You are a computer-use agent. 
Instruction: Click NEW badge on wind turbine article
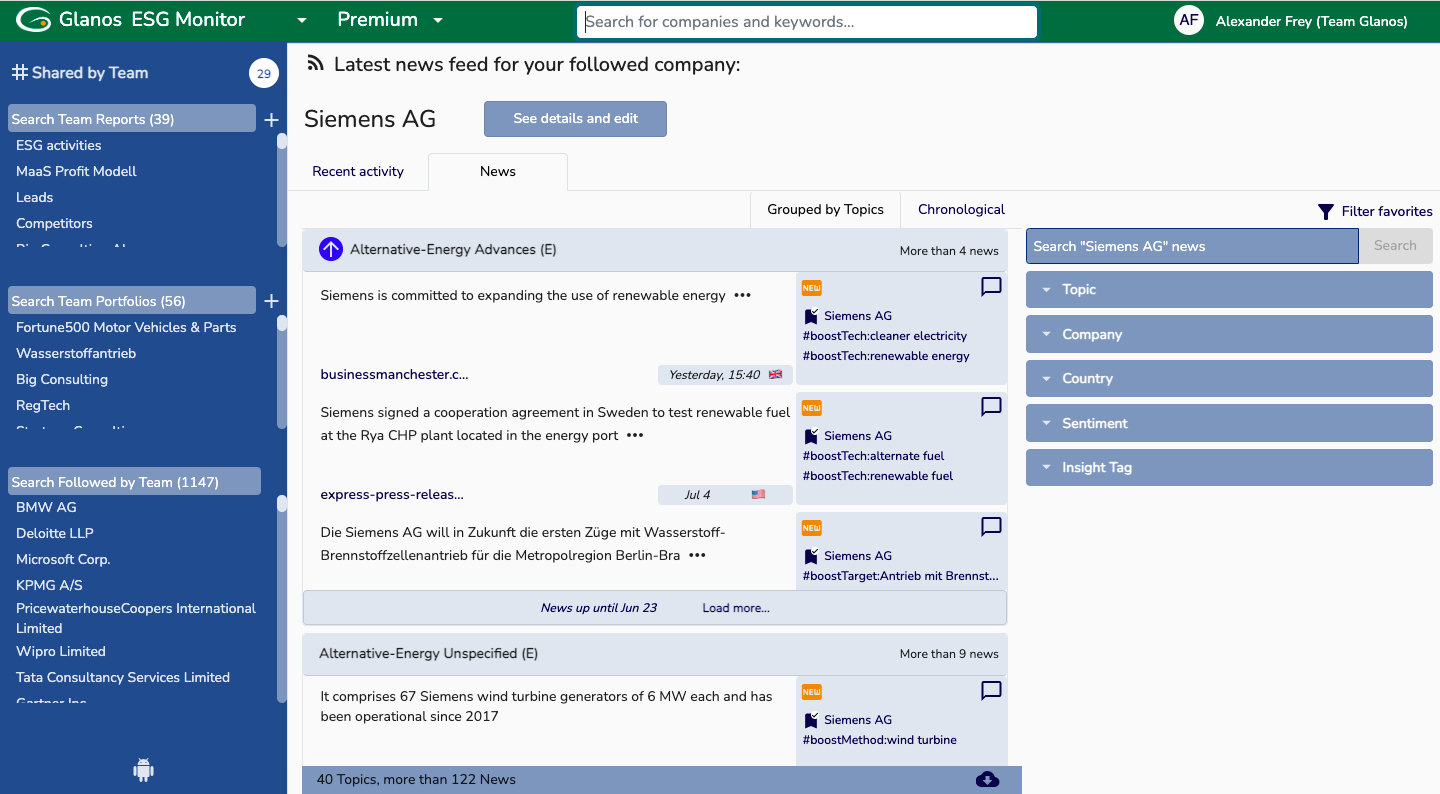point(811,692)
